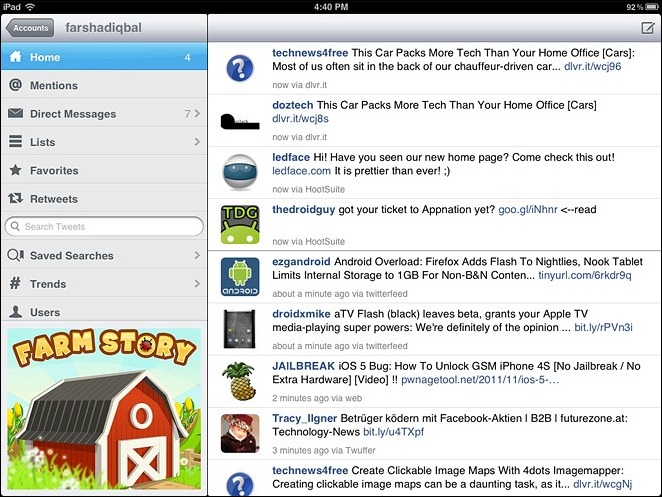This screenshot has height=497, width=662.
Task: Open the compose tweet icon
Action: point(648,28)
